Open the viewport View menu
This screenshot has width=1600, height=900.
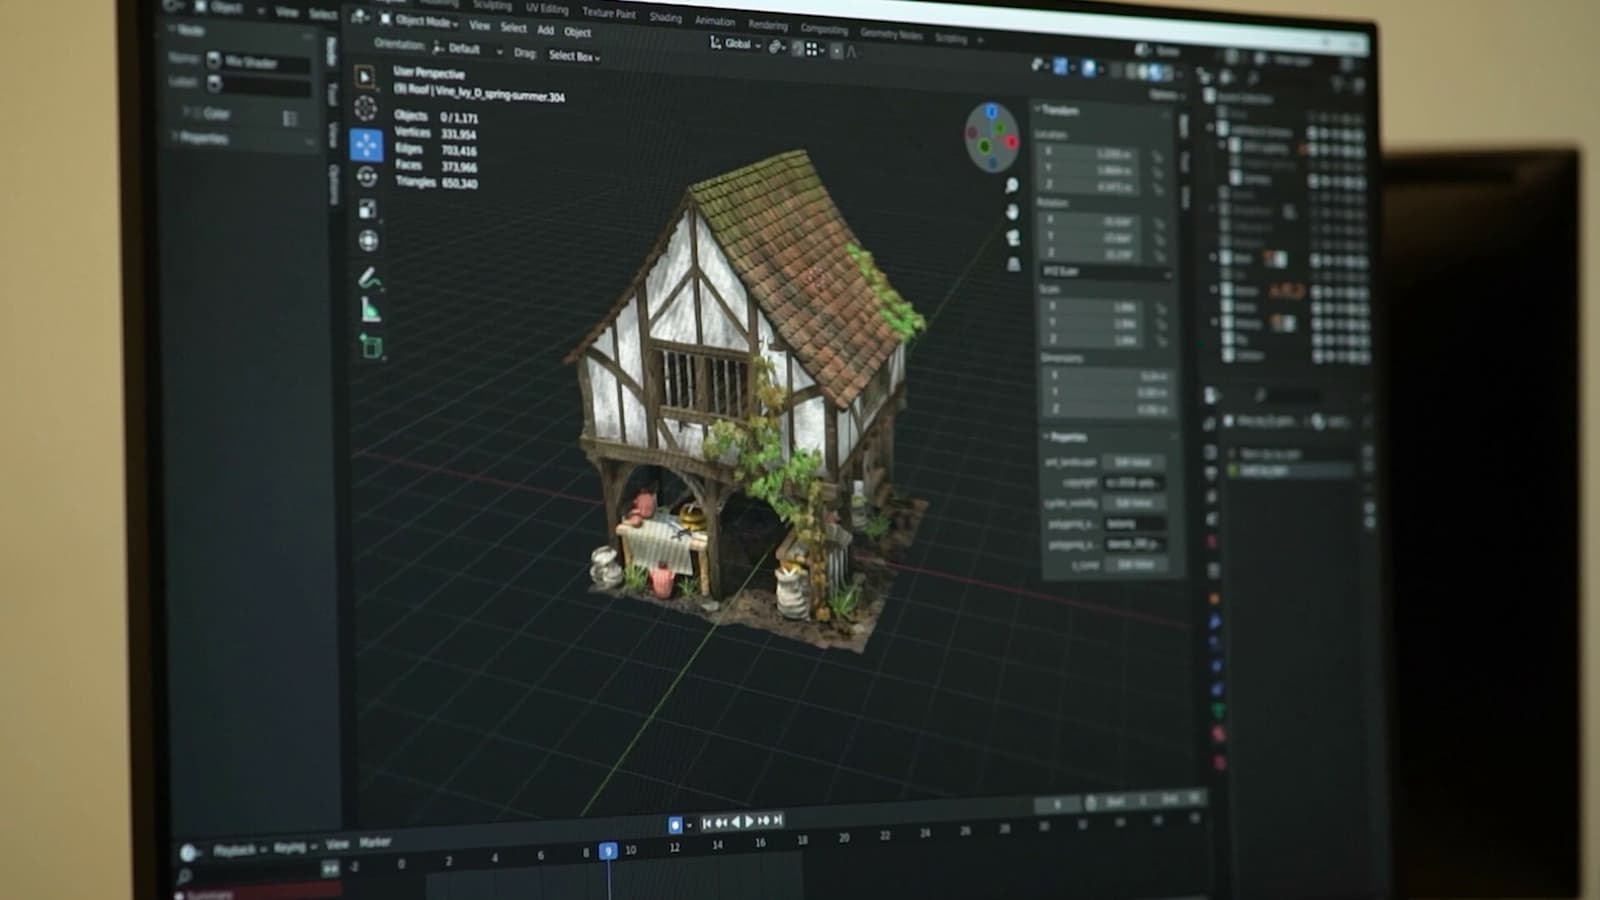480,26
